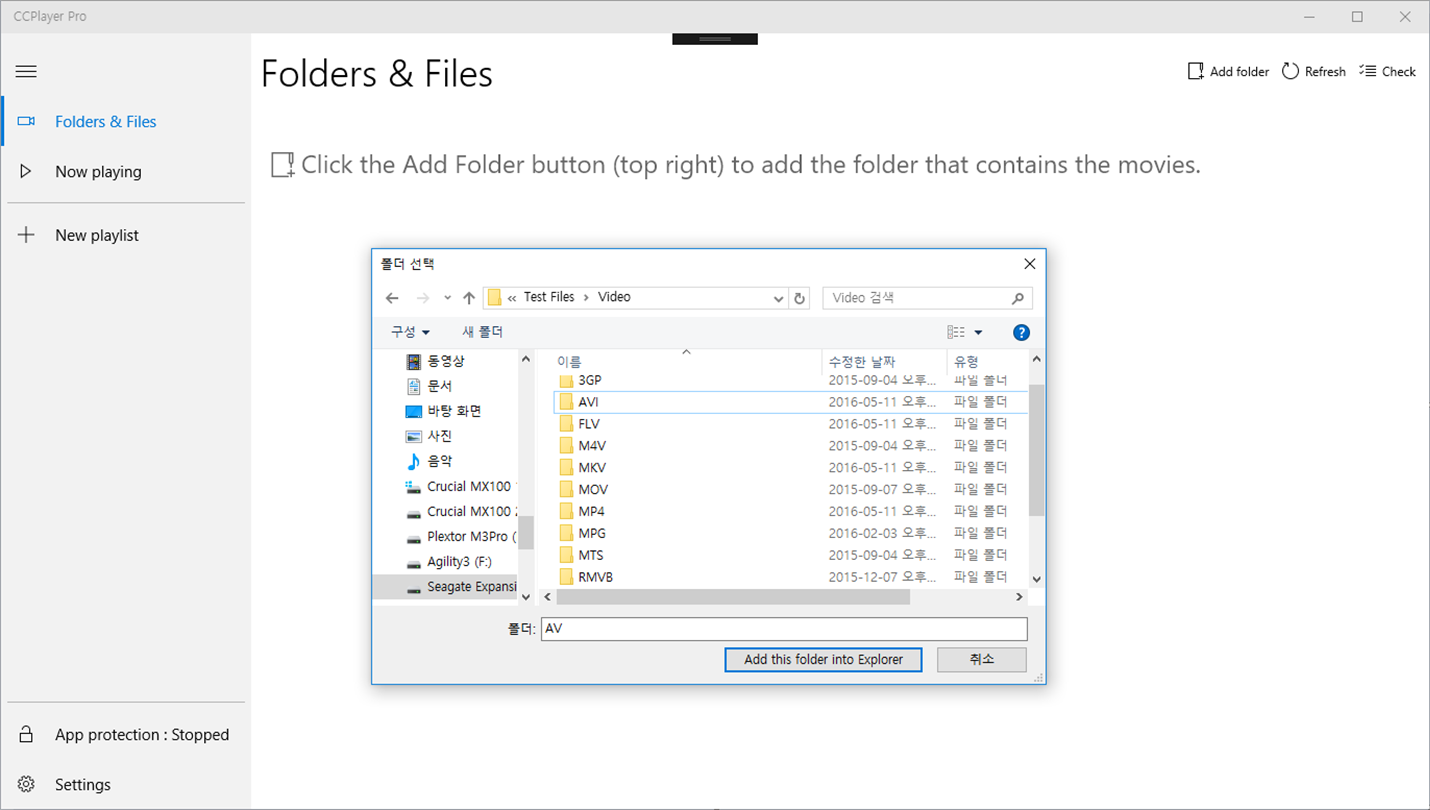Viewport: 1430px width, 810px height.
Task: Select 음악 in the navigation pane
Action: (x=430, y=461)
